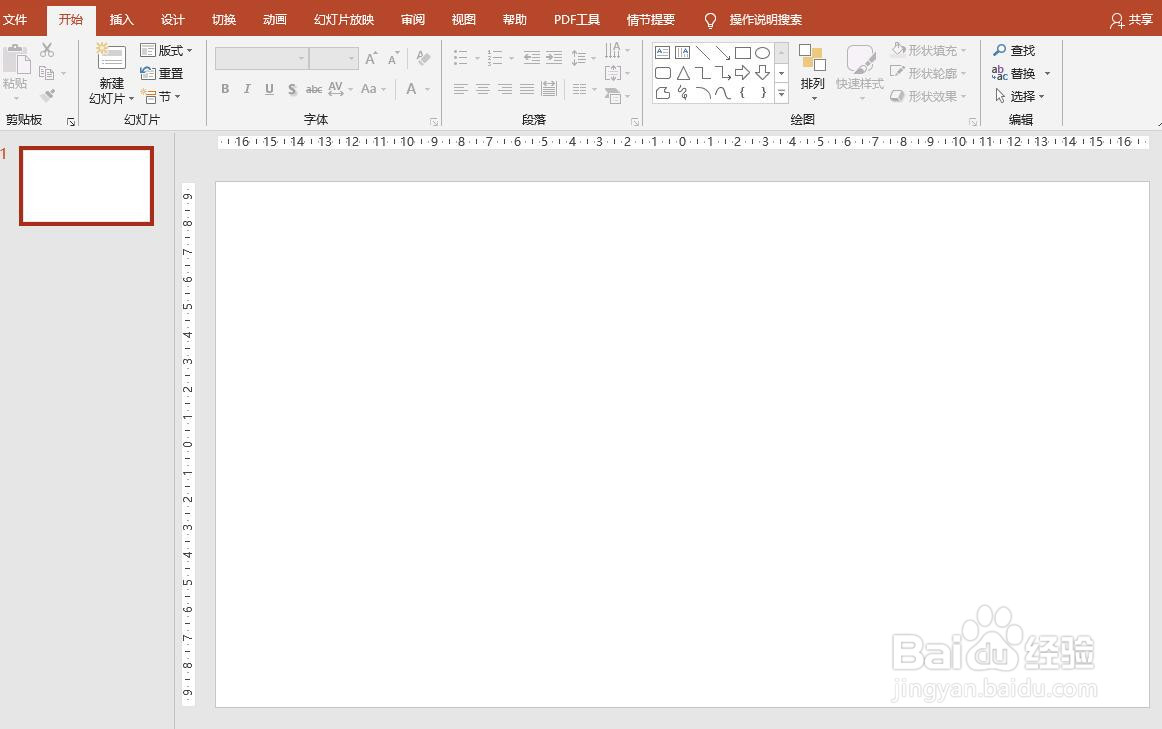
Task: Choose the down block arrow shape
Action: click(x=763, y=73)
